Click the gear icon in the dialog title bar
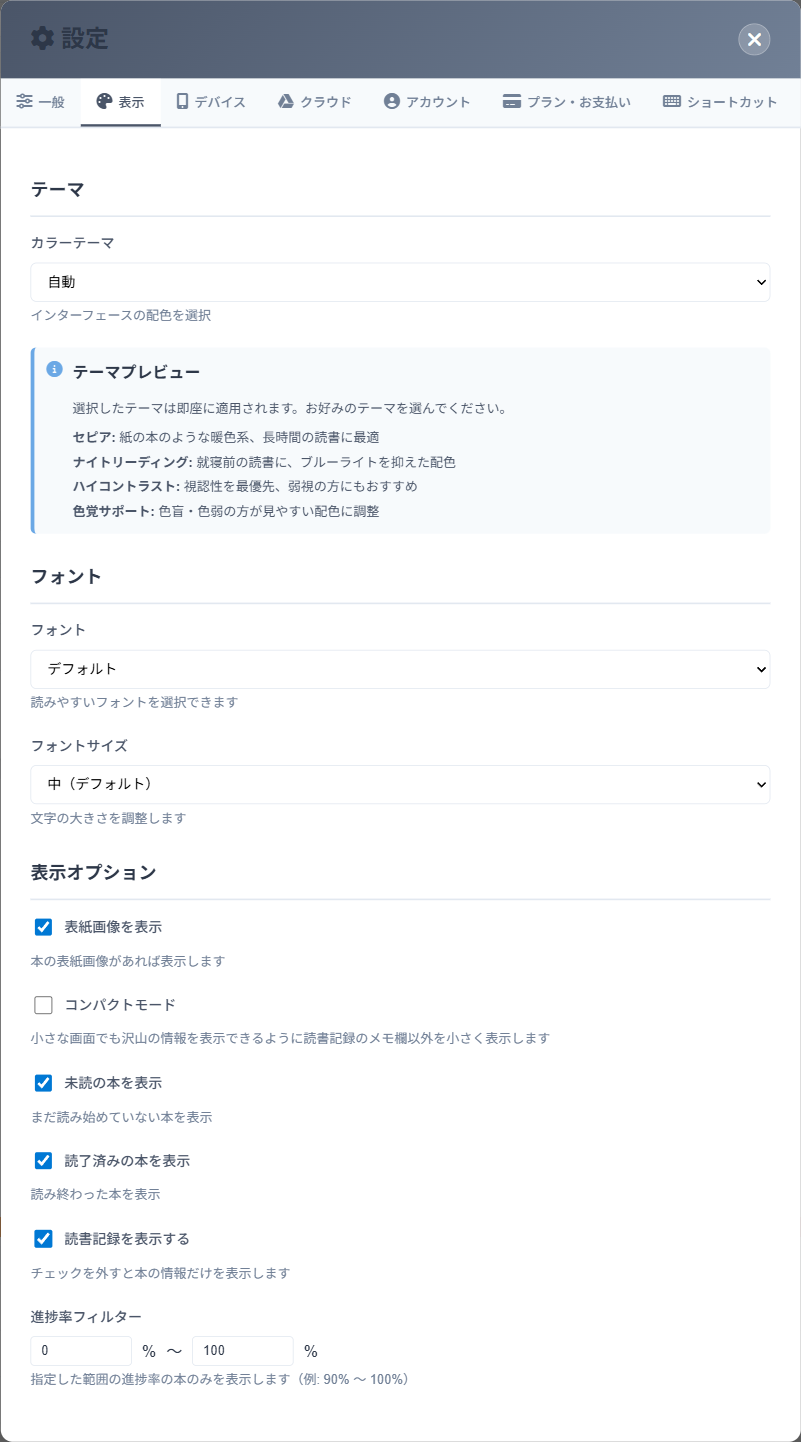The width and height of the screenshot is (801, 1442). 41,39
